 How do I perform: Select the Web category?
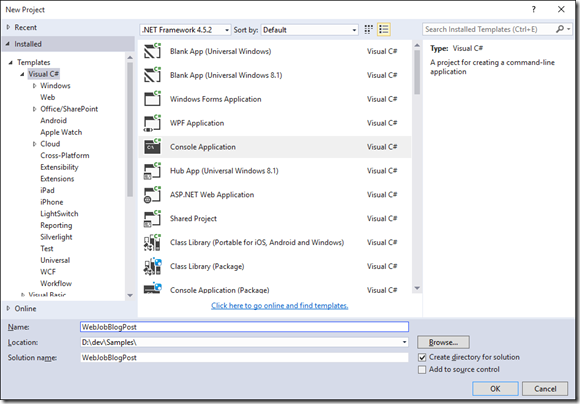coord(48,97)
